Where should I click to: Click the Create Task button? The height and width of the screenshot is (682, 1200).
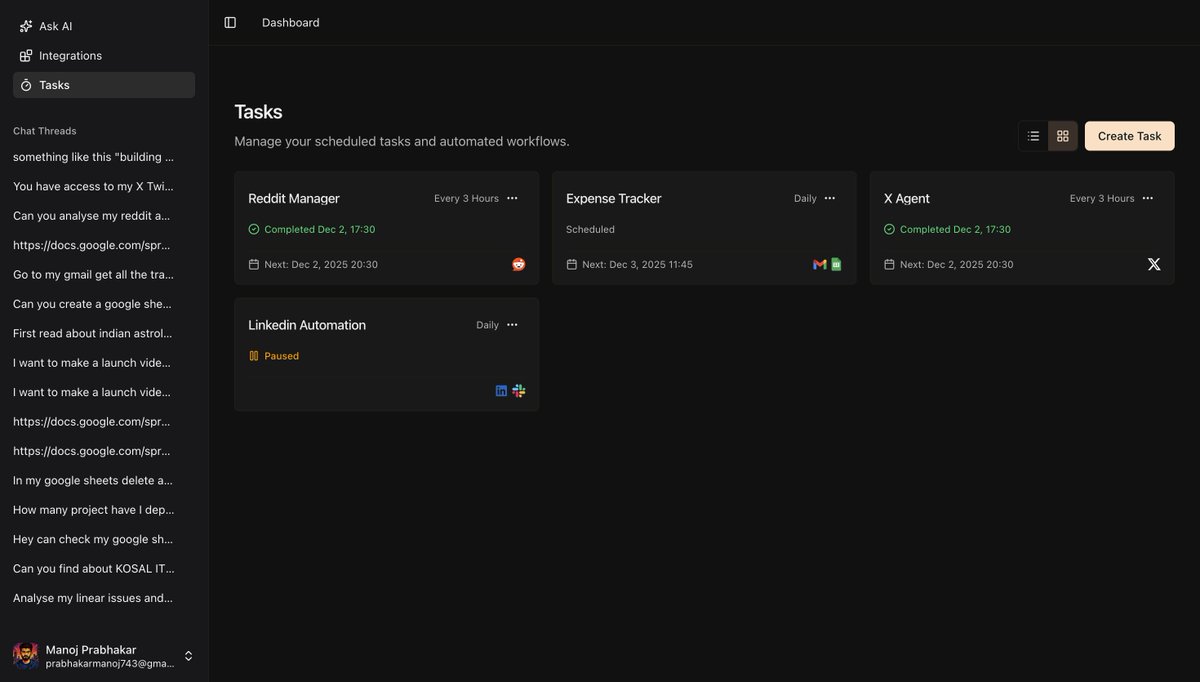(1129, 134)
